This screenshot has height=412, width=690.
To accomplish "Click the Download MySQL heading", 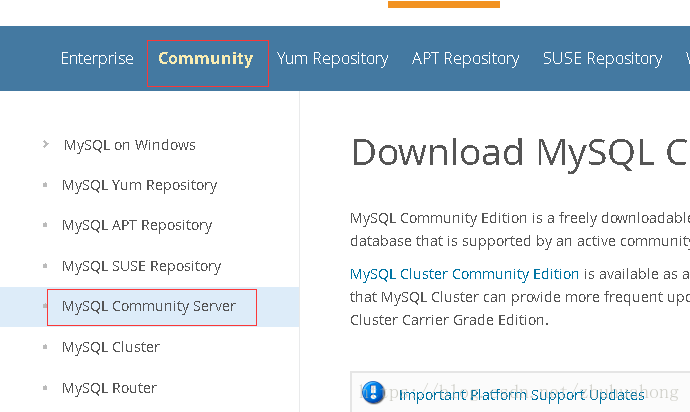I will click(521, 153).
